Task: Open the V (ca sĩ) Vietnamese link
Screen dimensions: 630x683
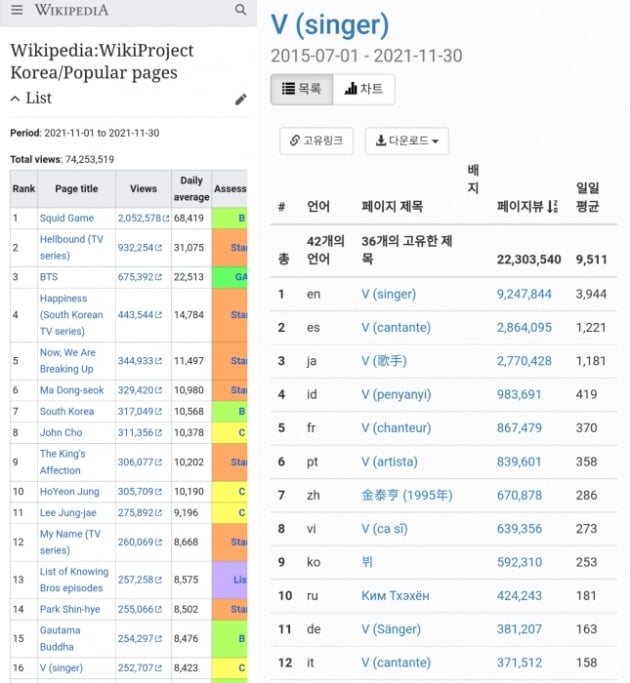Action: coord(385,528)
